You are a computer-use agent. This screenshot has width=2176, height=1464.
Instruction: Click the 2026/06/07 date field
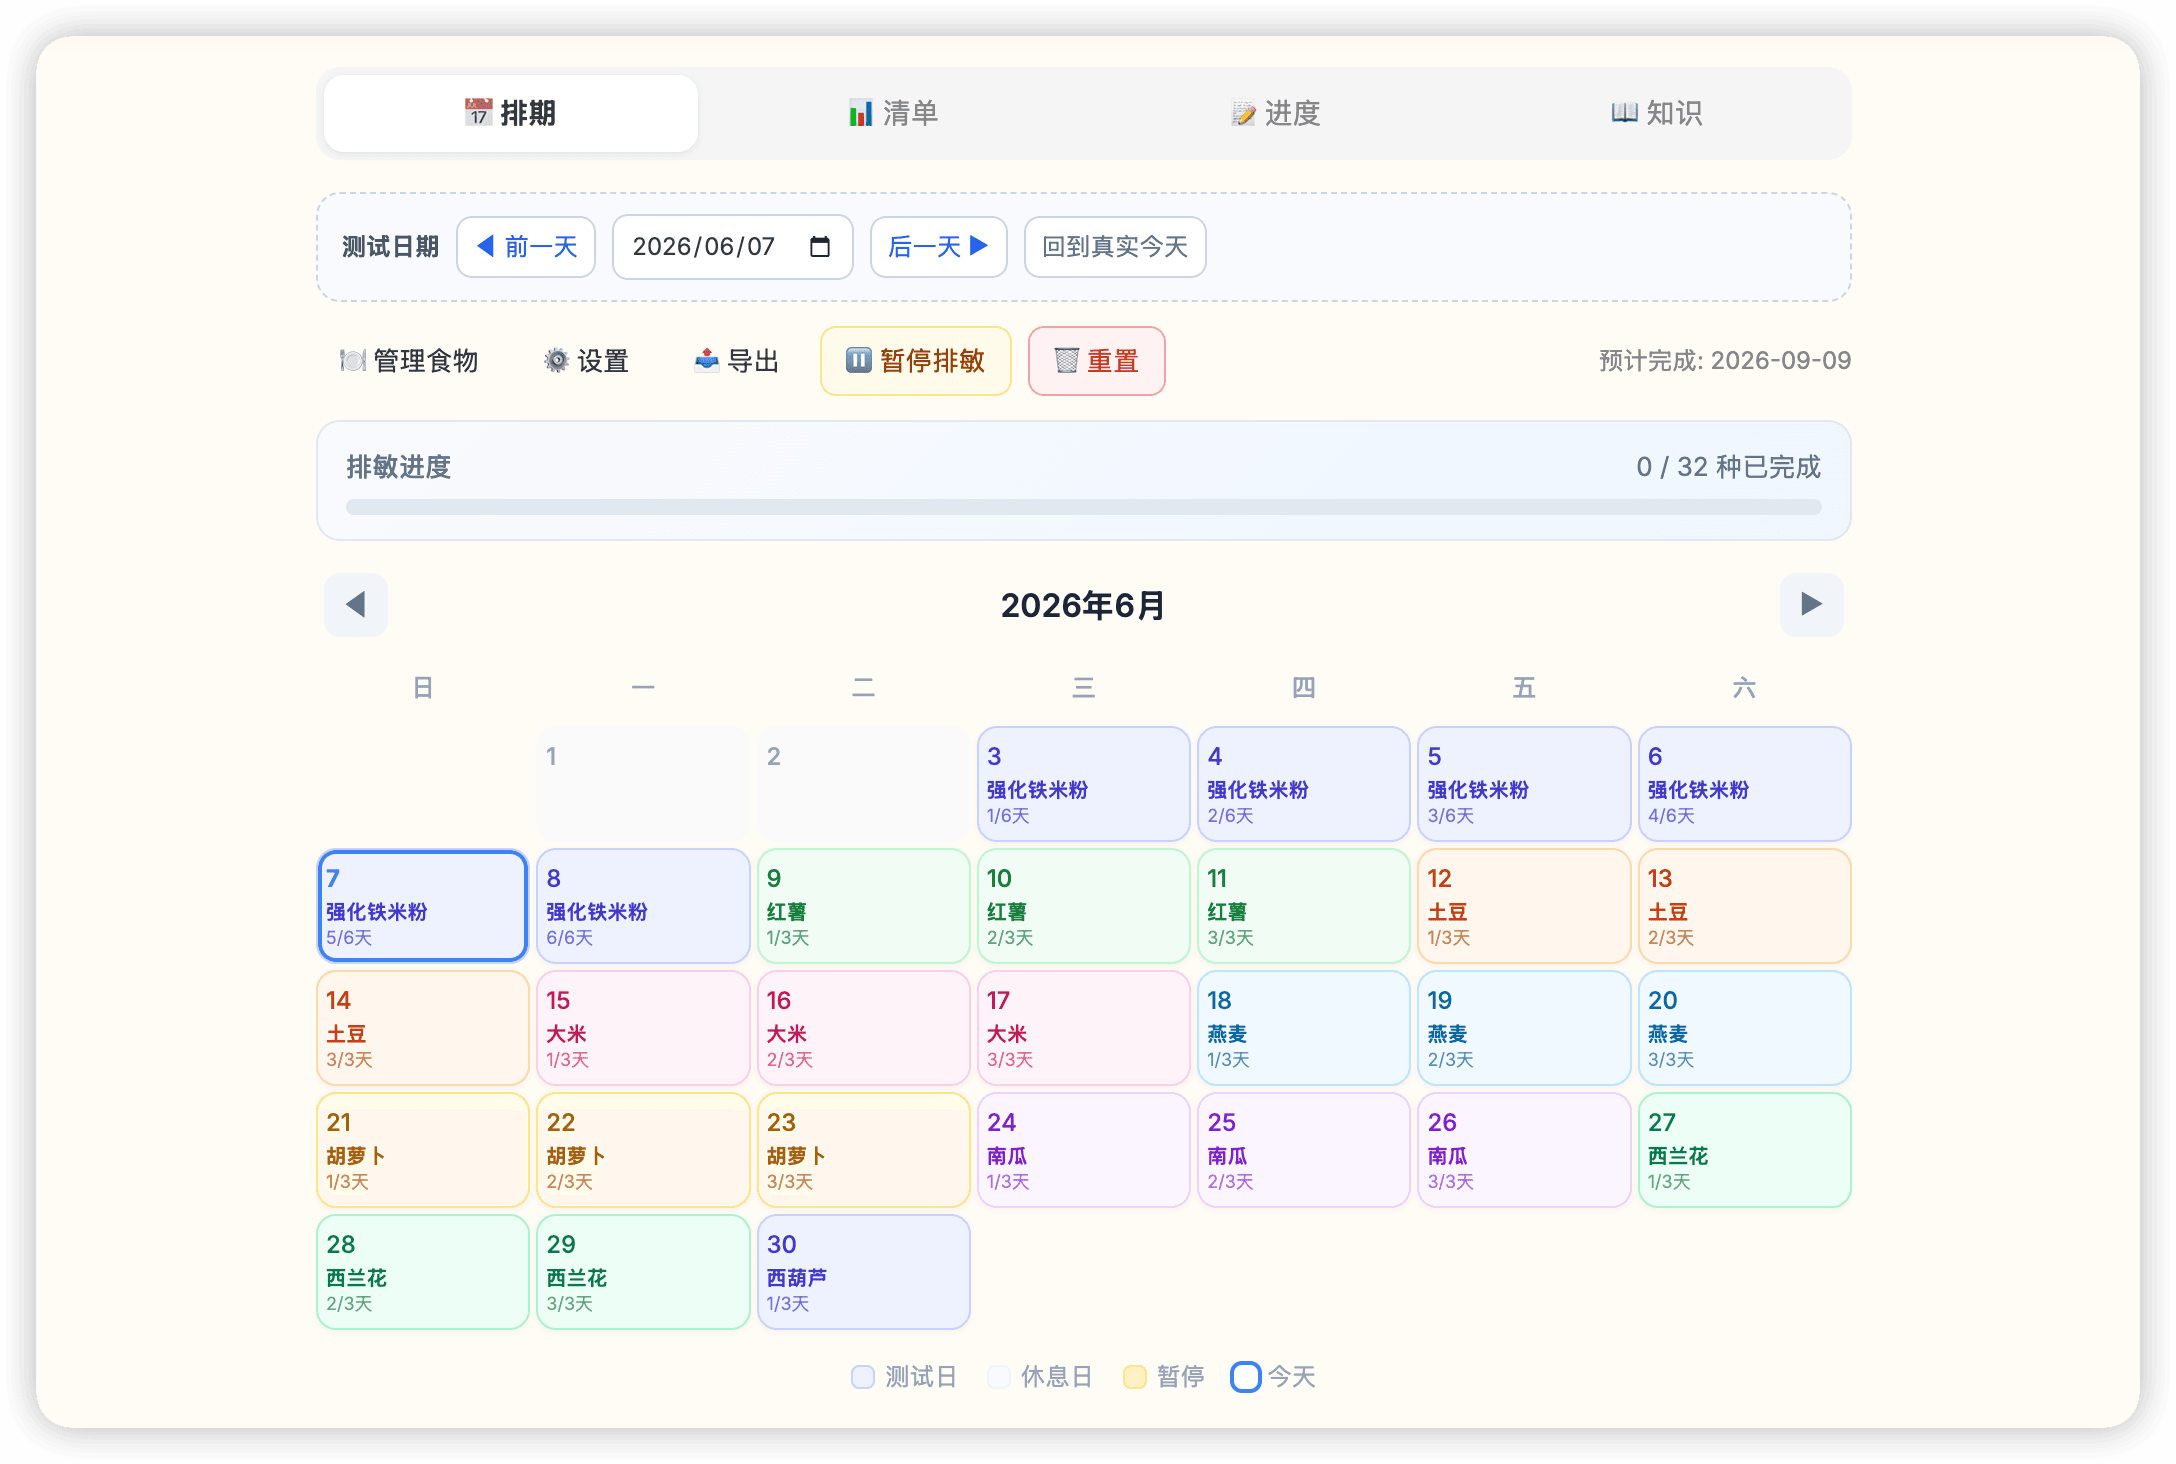tap(732, 247)
